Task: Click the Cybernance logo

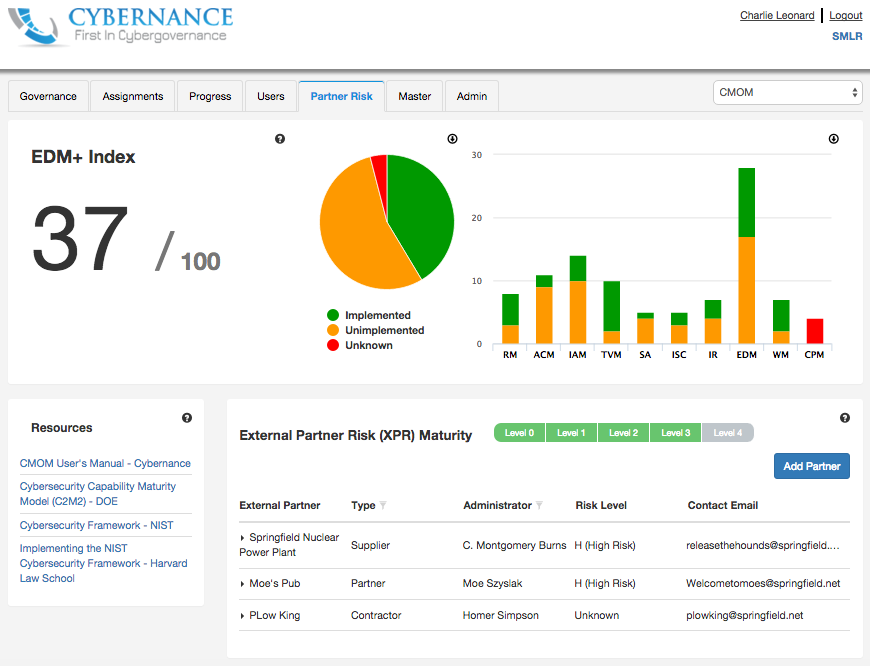Action: pos(120,26)
